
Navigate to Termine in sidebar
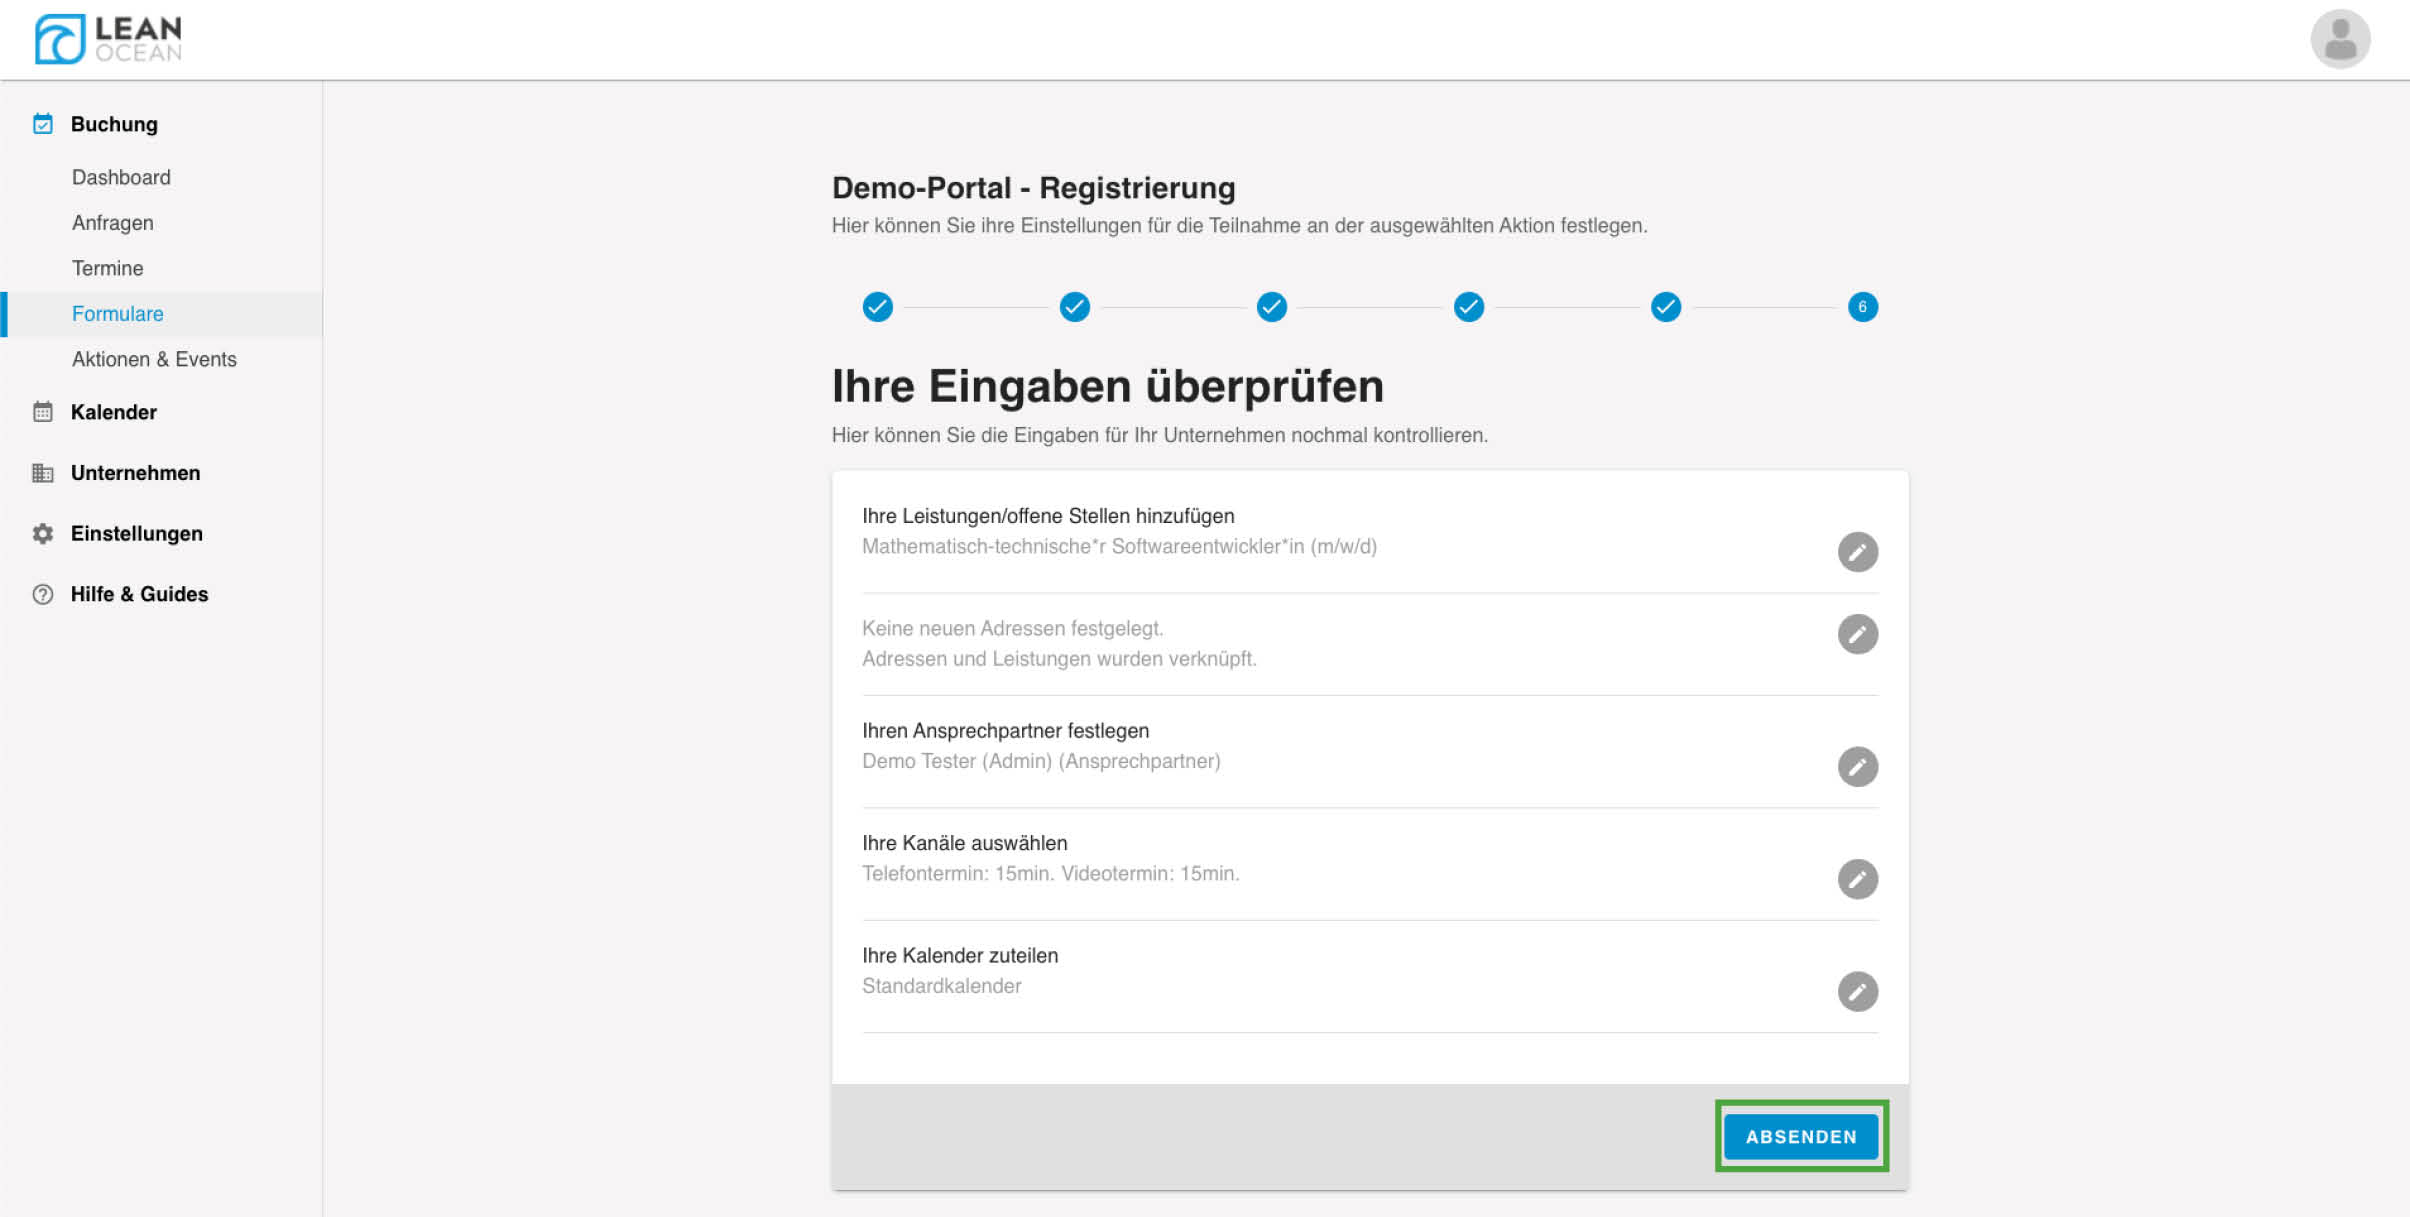tap(107, 268)
